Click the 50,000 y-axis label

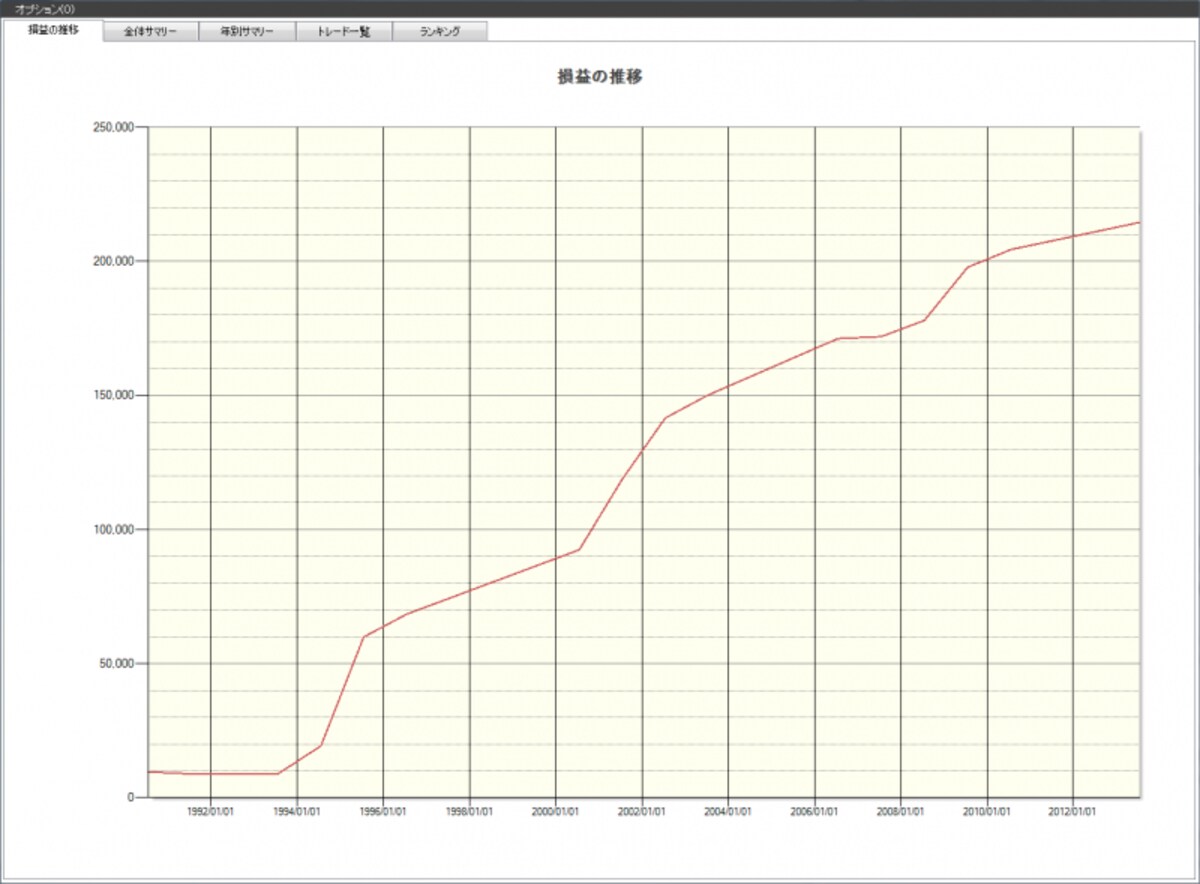(x=118, y=663)
